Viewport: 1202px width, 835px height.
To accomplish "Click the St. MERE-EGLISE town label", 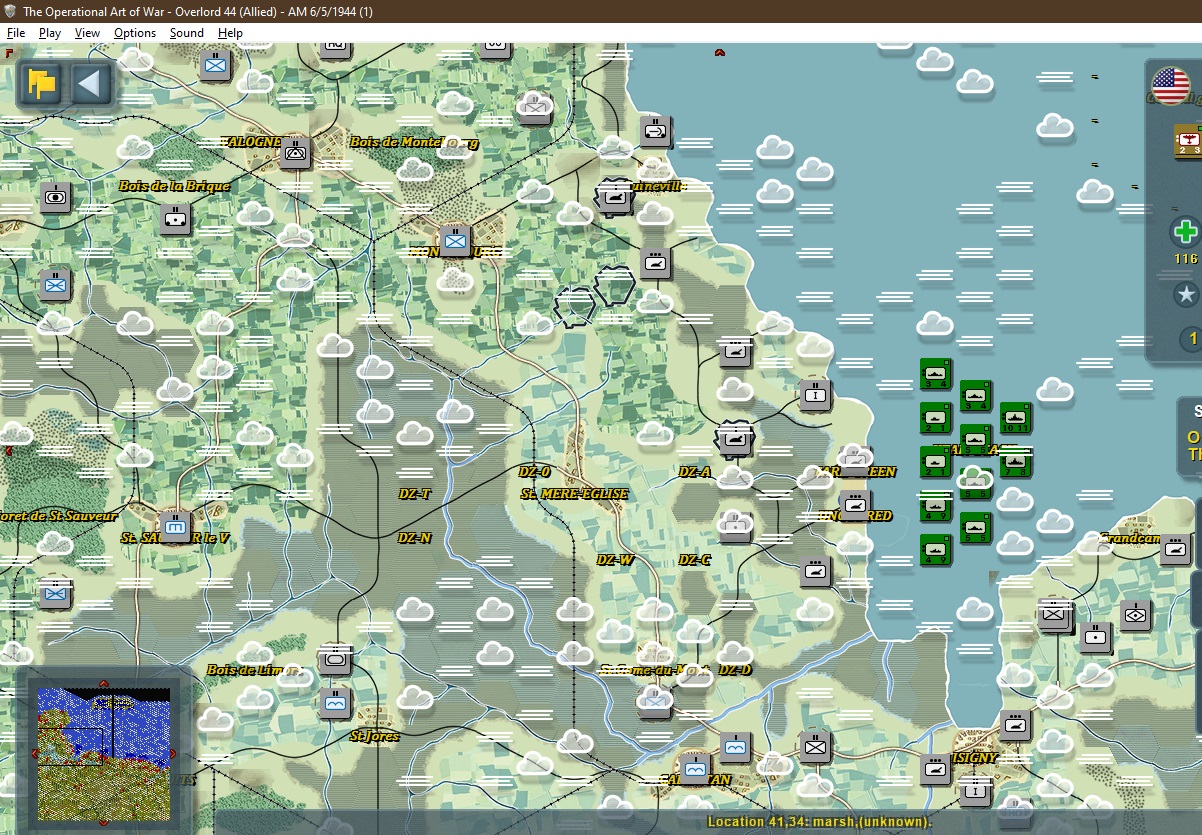I will [574, 494].
